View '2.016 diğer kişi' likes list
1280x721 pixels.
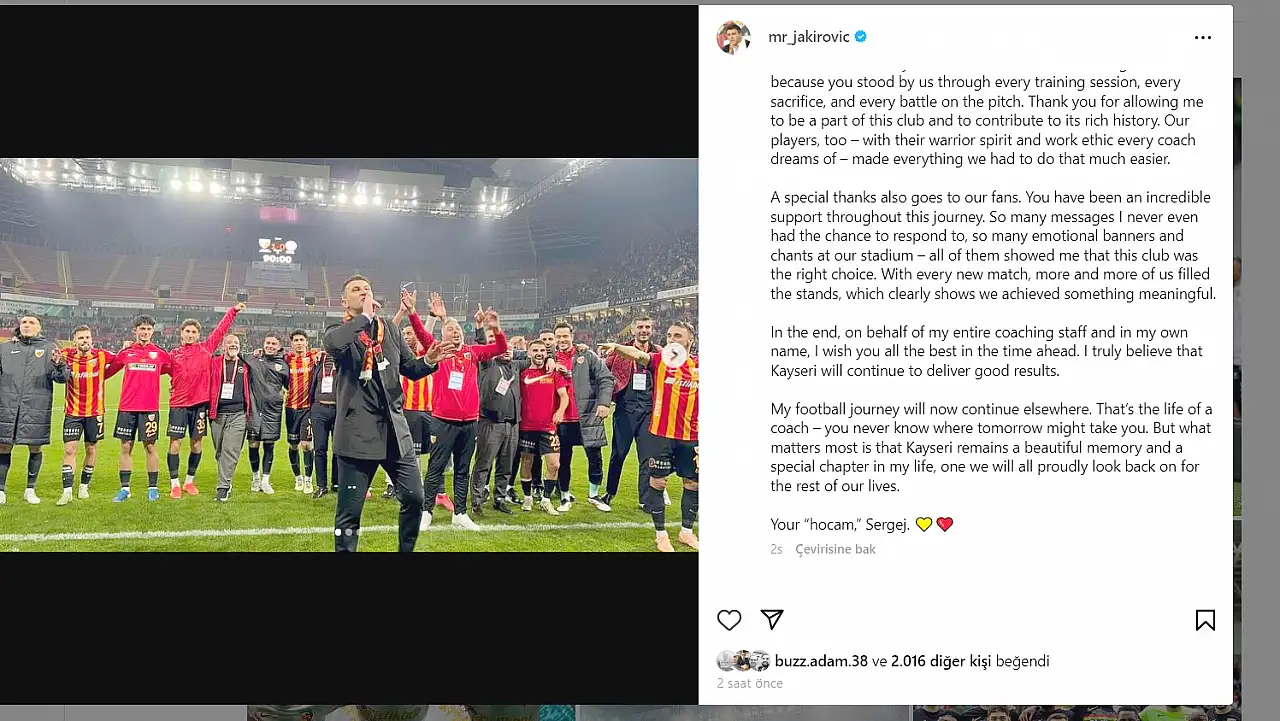[938, 661]
